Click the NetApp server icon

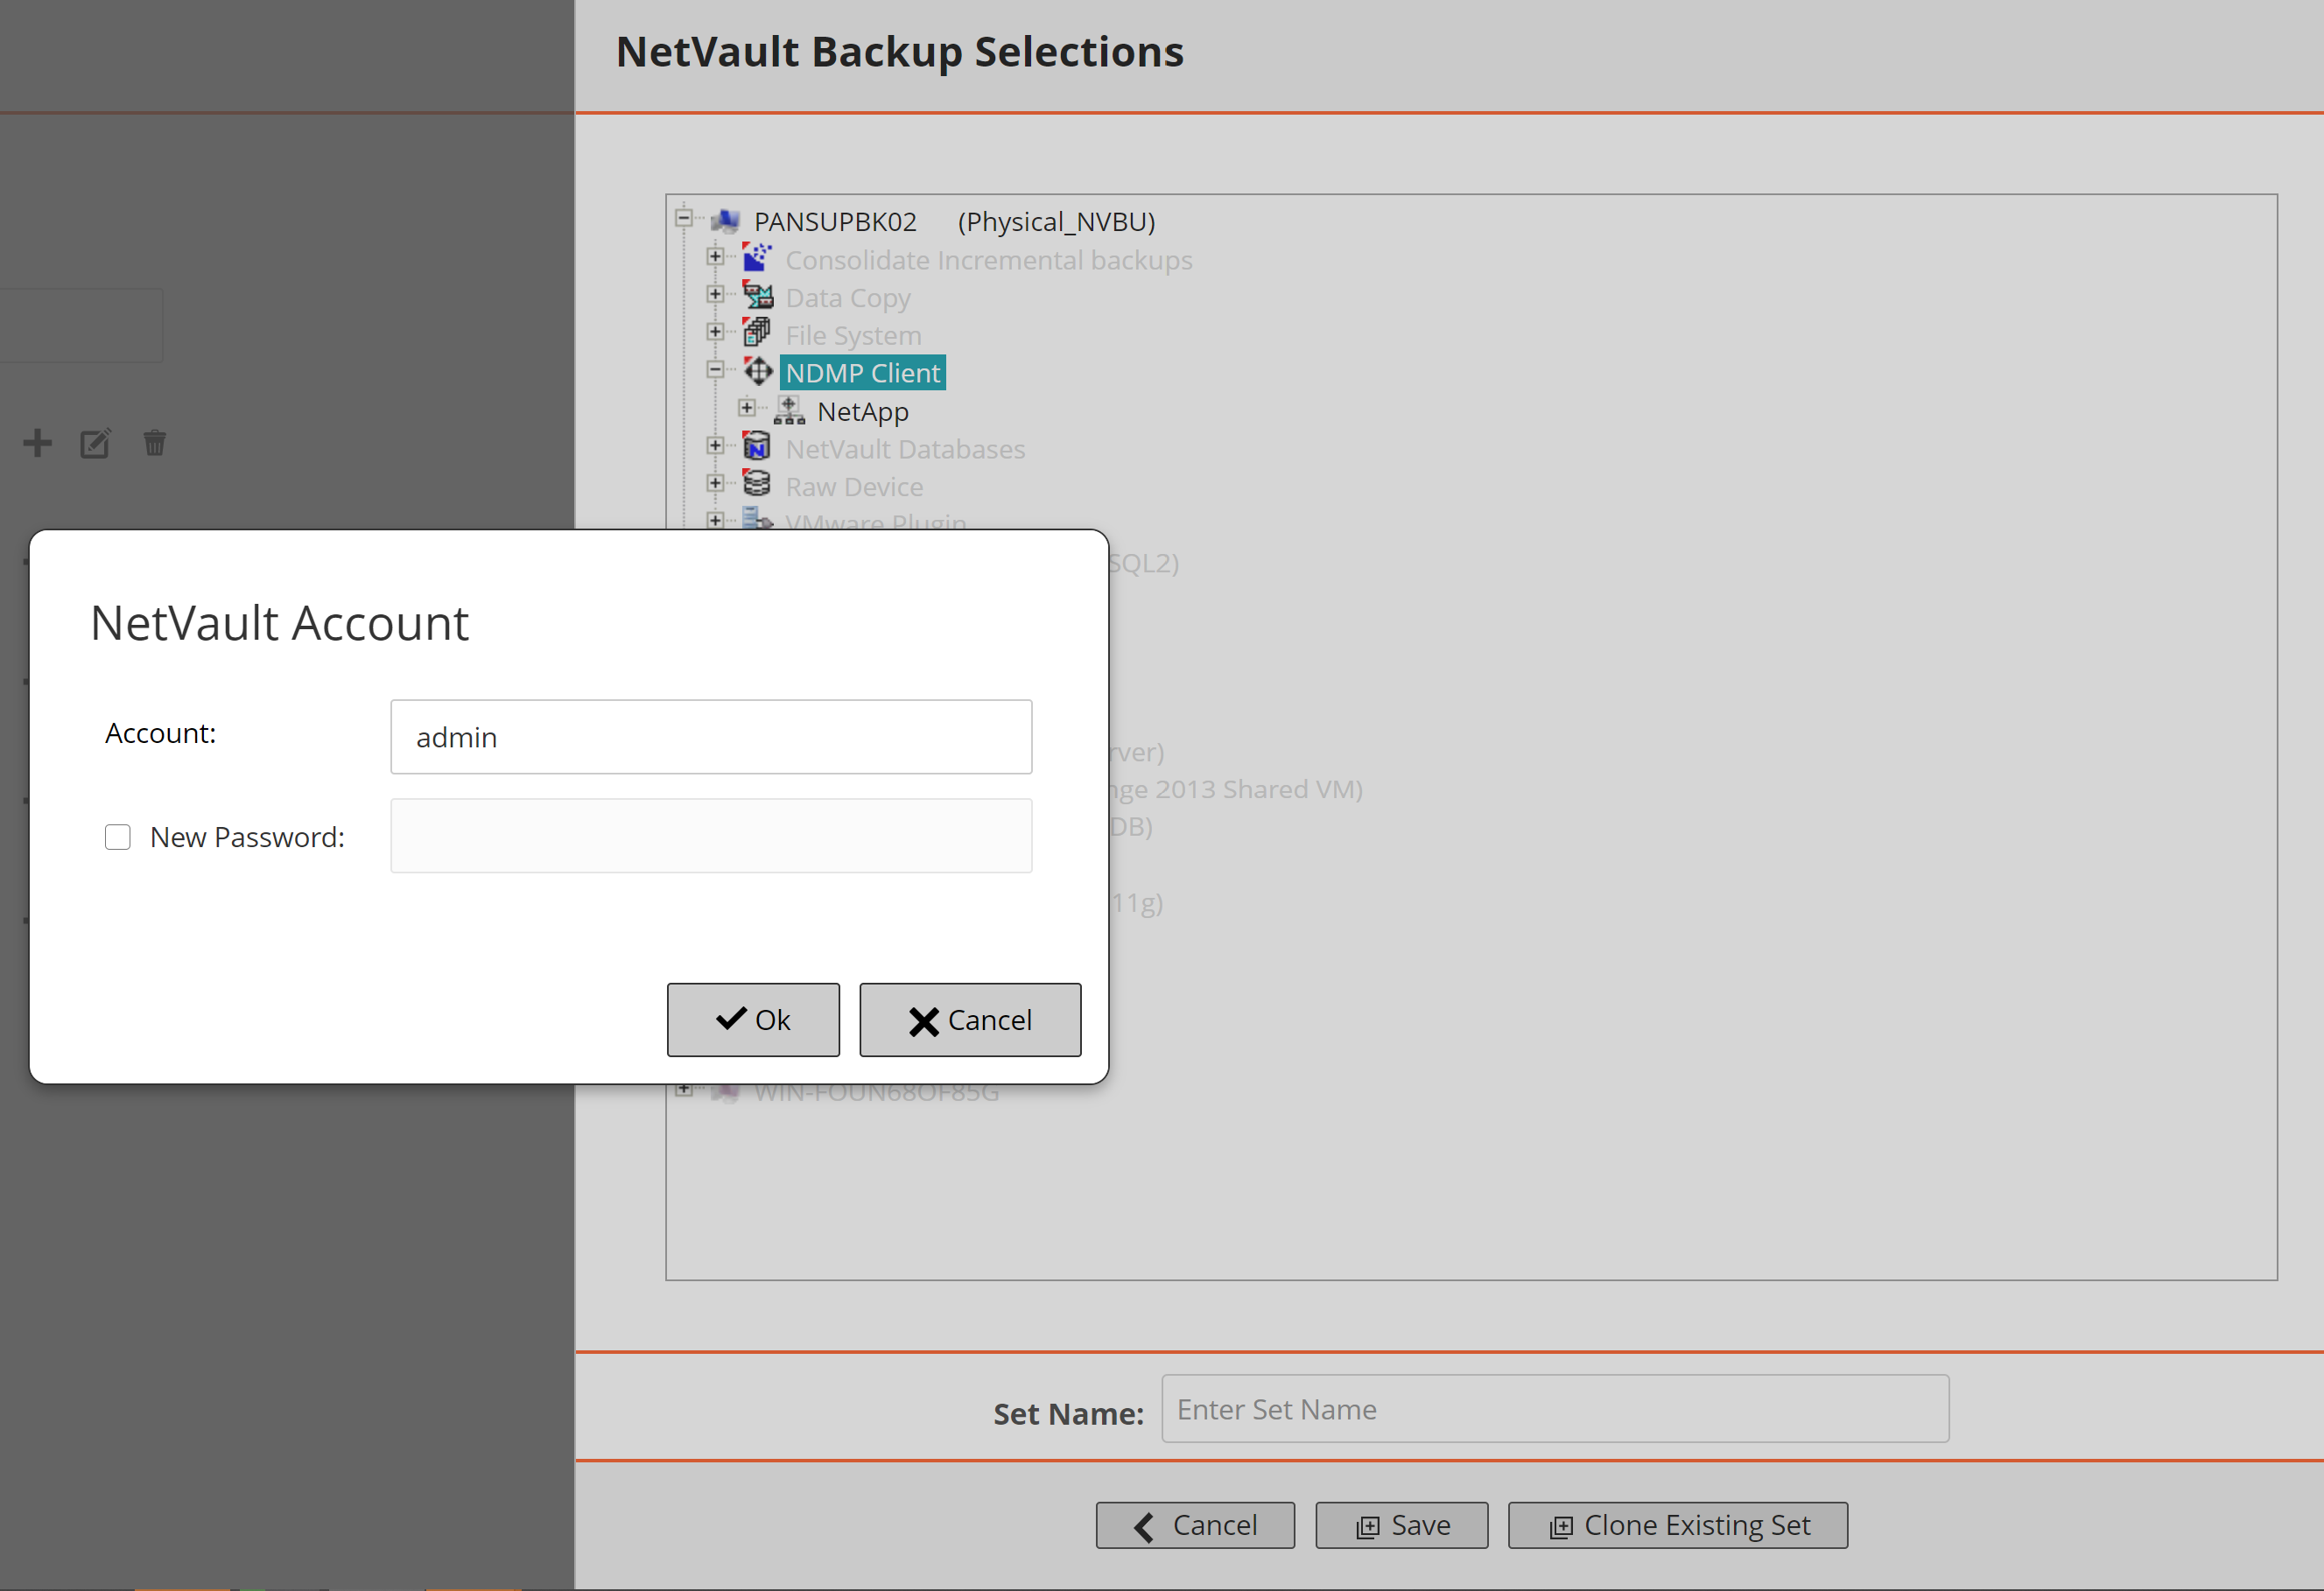pyautogui.click(x=789, y=410)
